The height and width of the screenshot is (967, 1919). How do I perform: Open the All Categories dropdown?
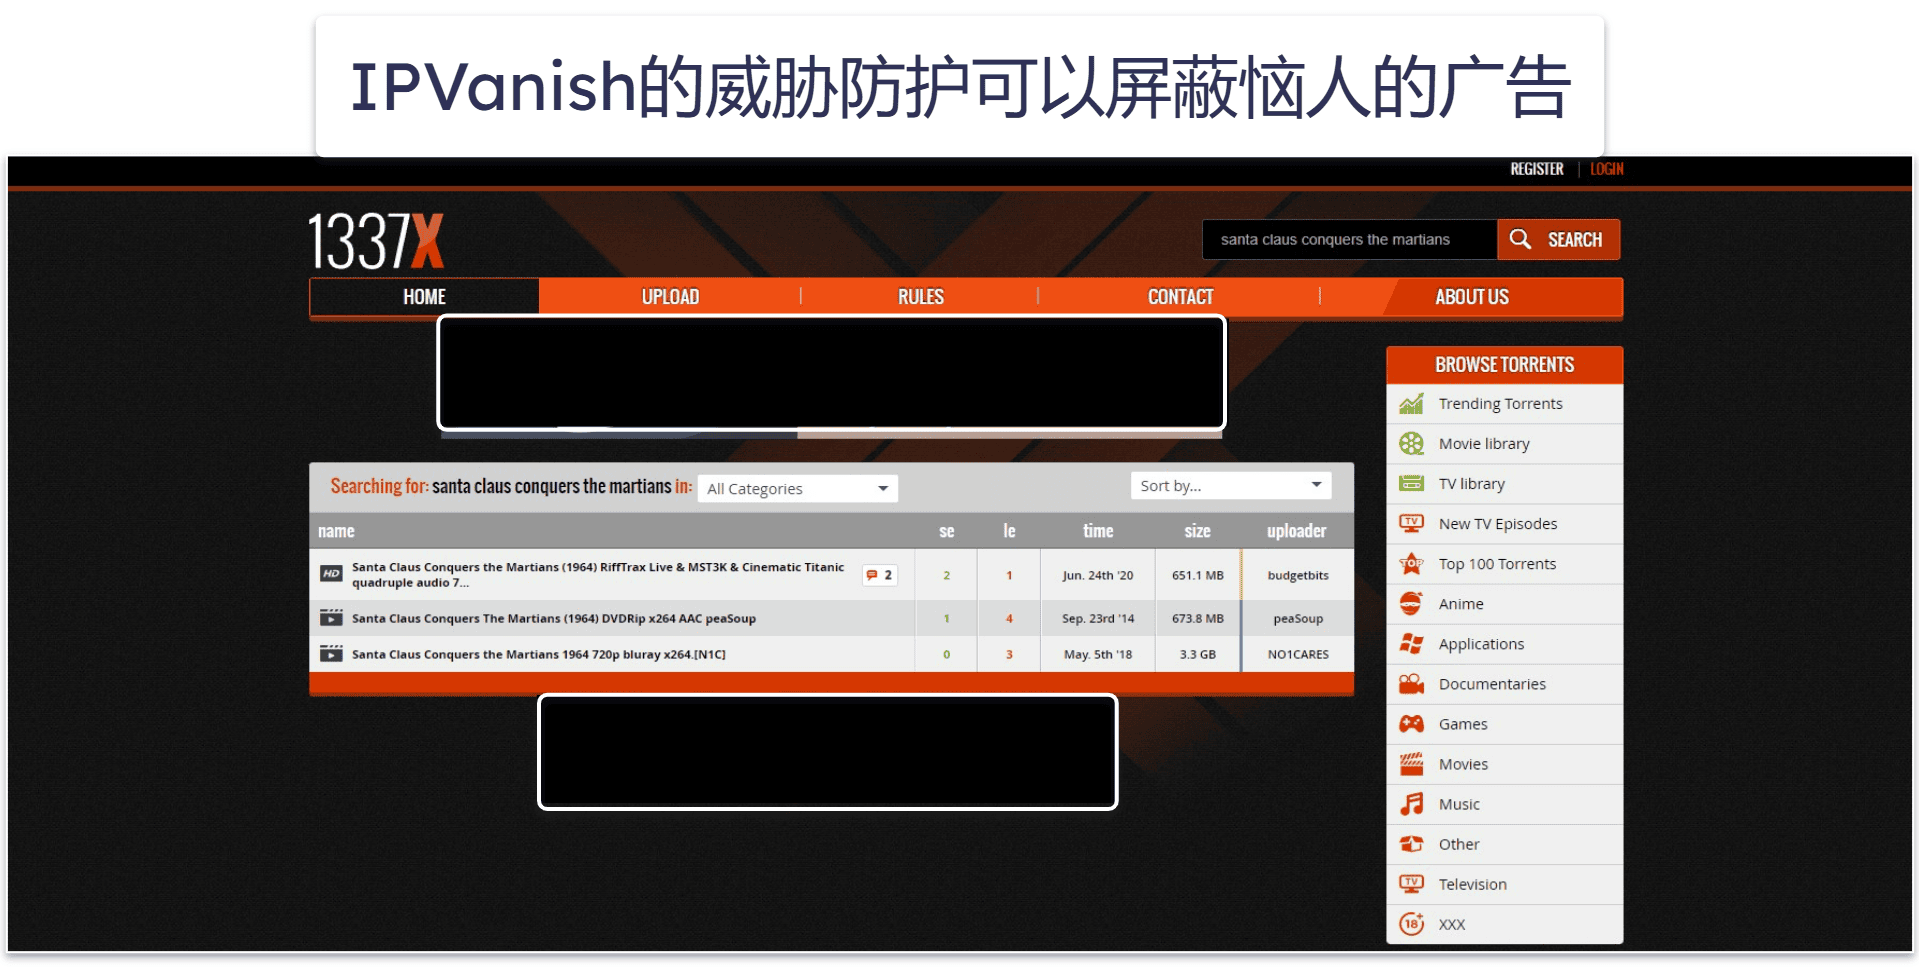coord(797,488)
